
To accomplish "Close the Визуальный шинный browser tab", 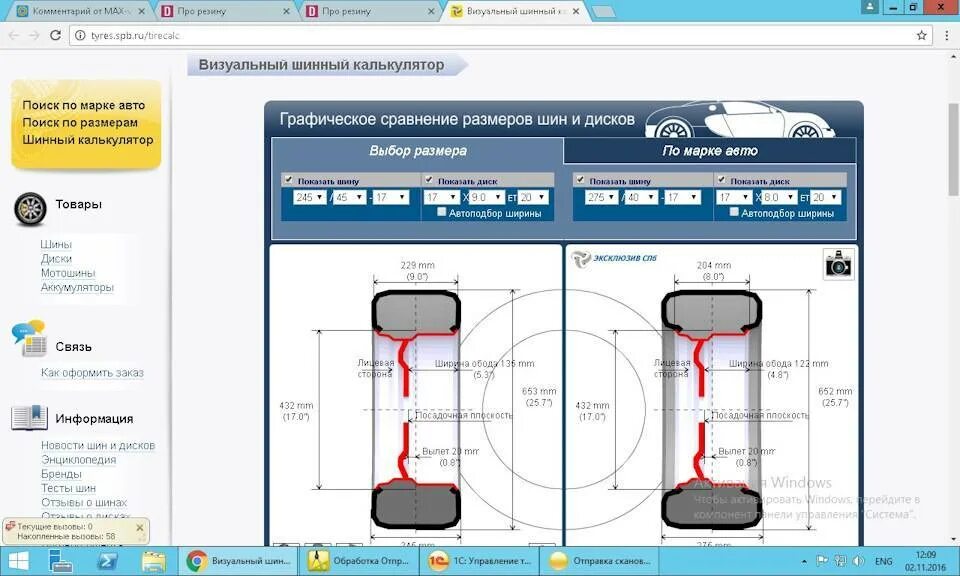I will click(576, 11).
